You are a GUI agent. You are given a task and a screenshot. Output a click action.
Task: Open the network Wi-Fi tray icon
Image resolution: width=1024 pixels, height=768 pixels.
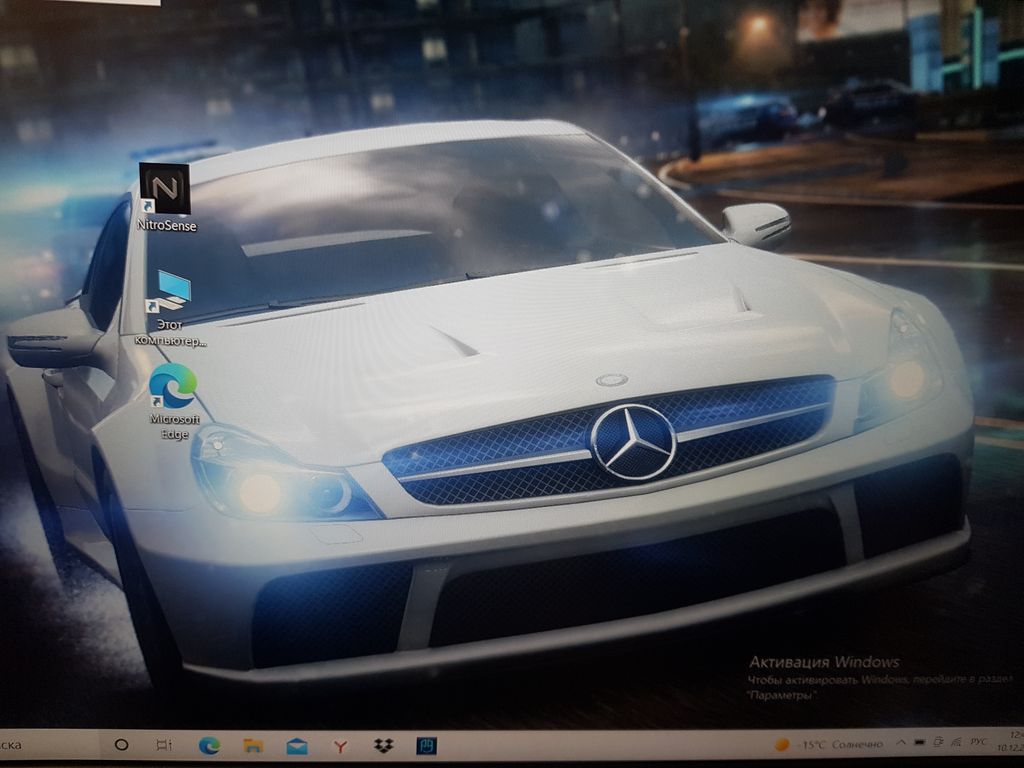[958, 743]
